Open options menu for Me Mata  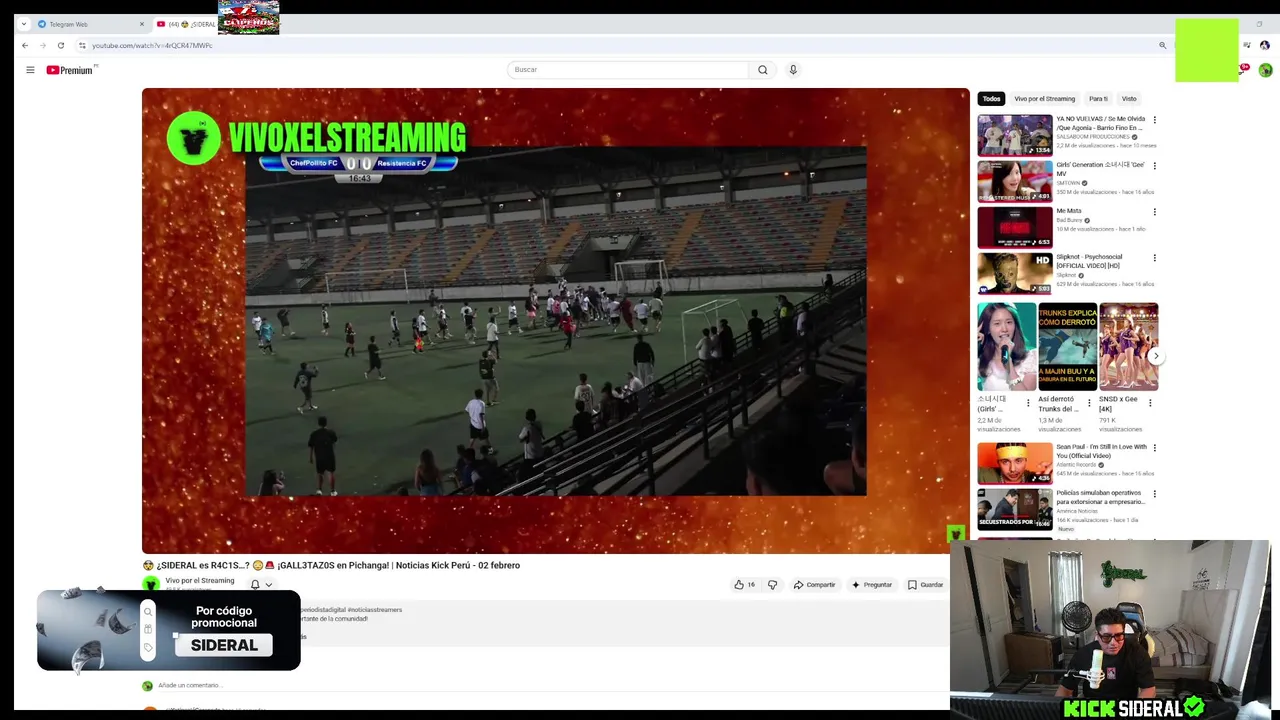pos(1155,212)
